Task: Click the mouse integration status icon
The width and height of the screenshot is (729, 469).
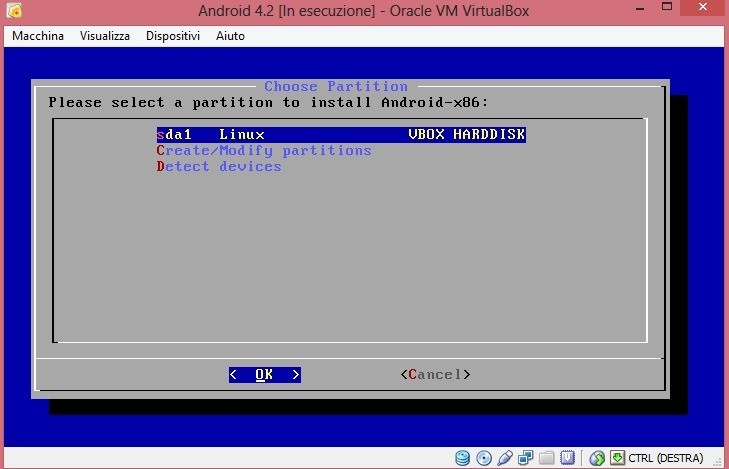Action: click(x=597, y=458)
